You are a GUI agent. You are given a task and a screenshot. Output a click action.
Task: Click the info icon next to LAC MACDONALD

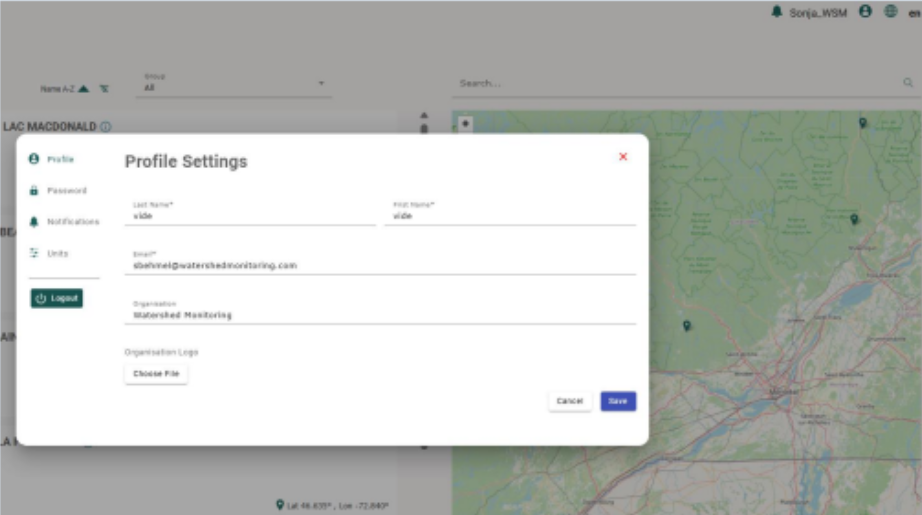[106, 127]
